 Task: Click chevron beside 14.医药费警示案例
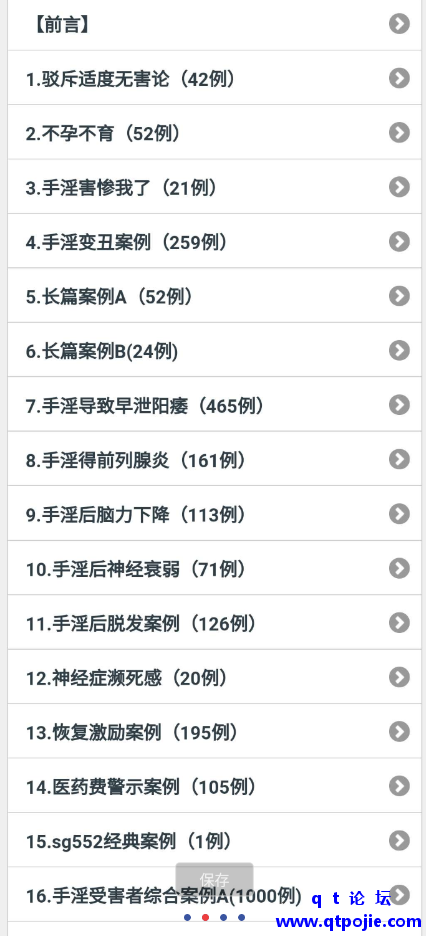pos(399,786)
